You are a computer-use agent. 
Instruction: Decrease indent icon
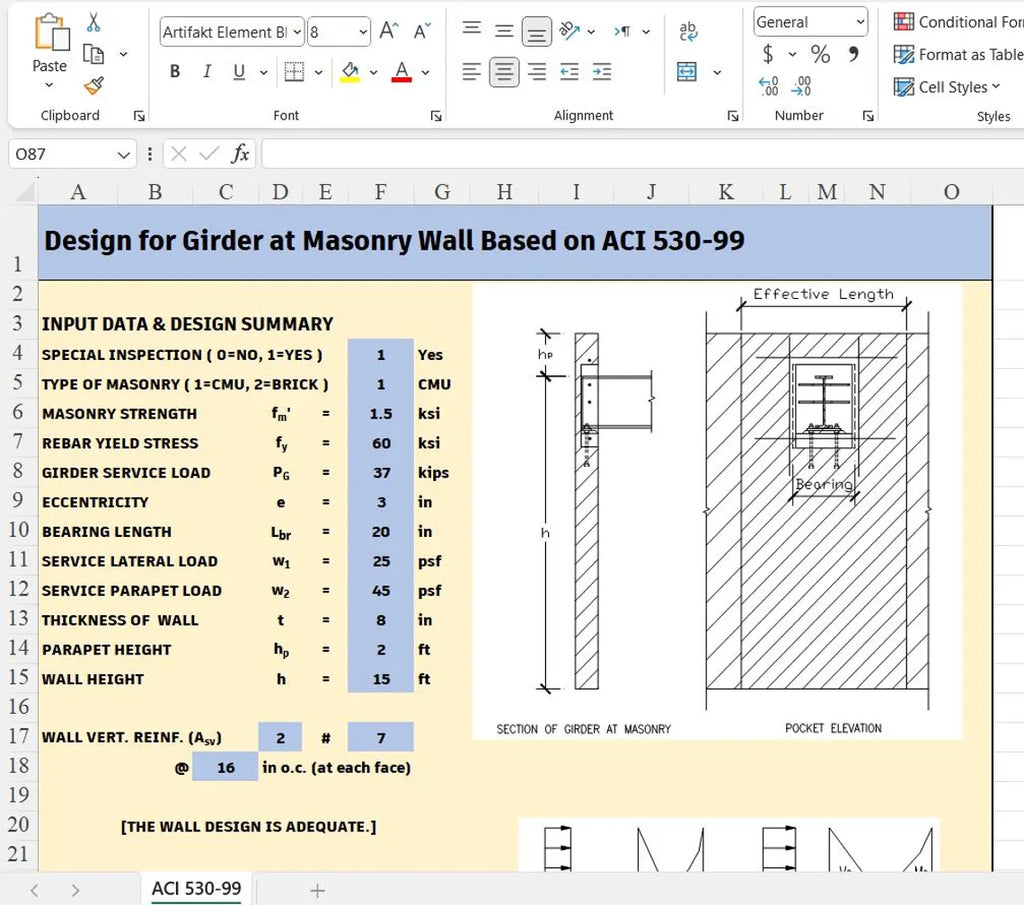pyautogui.click(x=569, y=71)
